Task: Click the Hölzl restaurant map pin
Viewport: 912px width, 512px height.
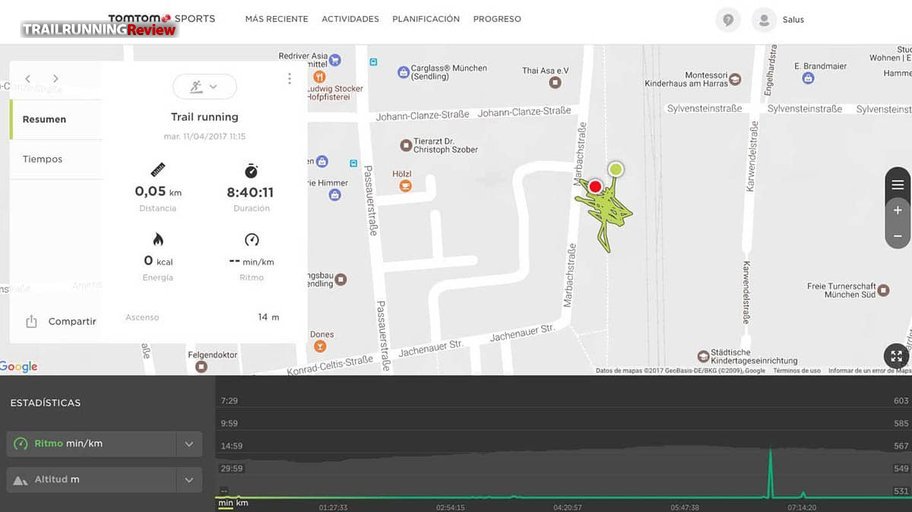Action: point(405,186)
